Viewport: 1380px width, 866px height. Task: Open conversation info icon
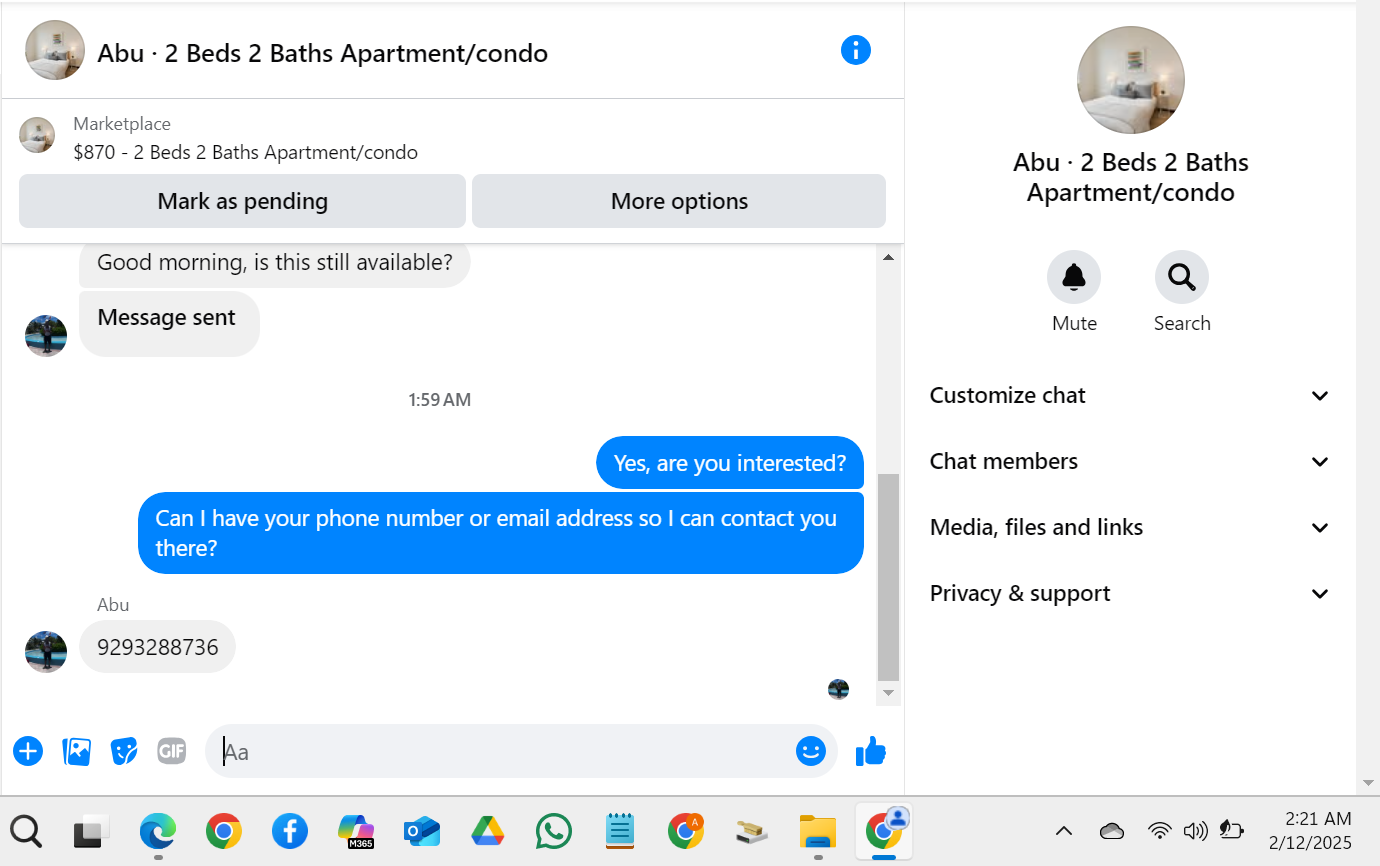pyautogui.click(x=856, y=50)
